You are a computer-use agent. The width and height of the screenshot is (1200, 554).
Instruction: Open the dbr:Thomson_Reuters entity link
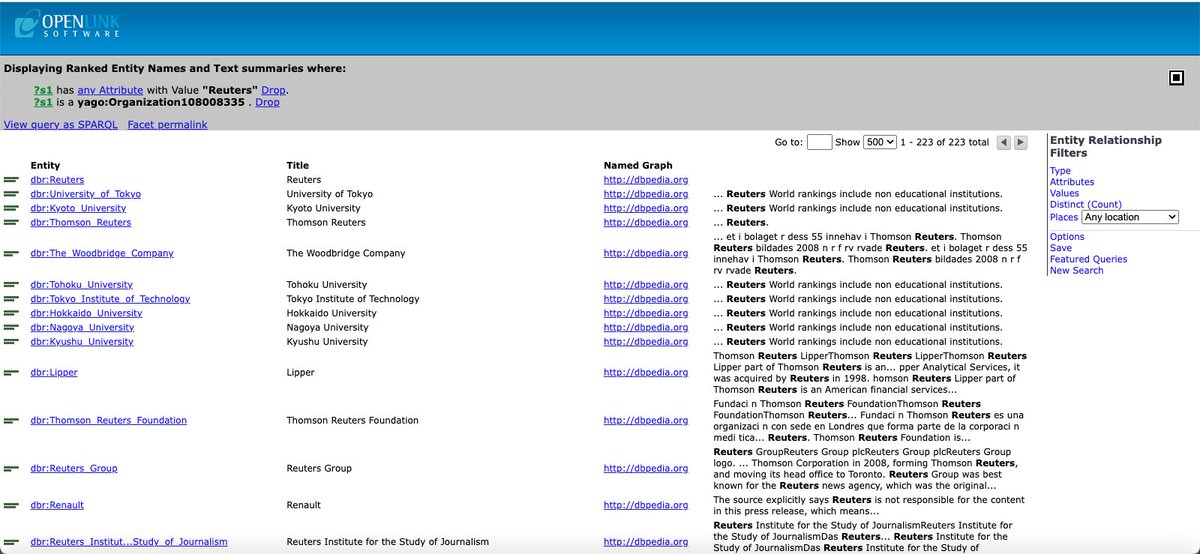tap(81, 222)
